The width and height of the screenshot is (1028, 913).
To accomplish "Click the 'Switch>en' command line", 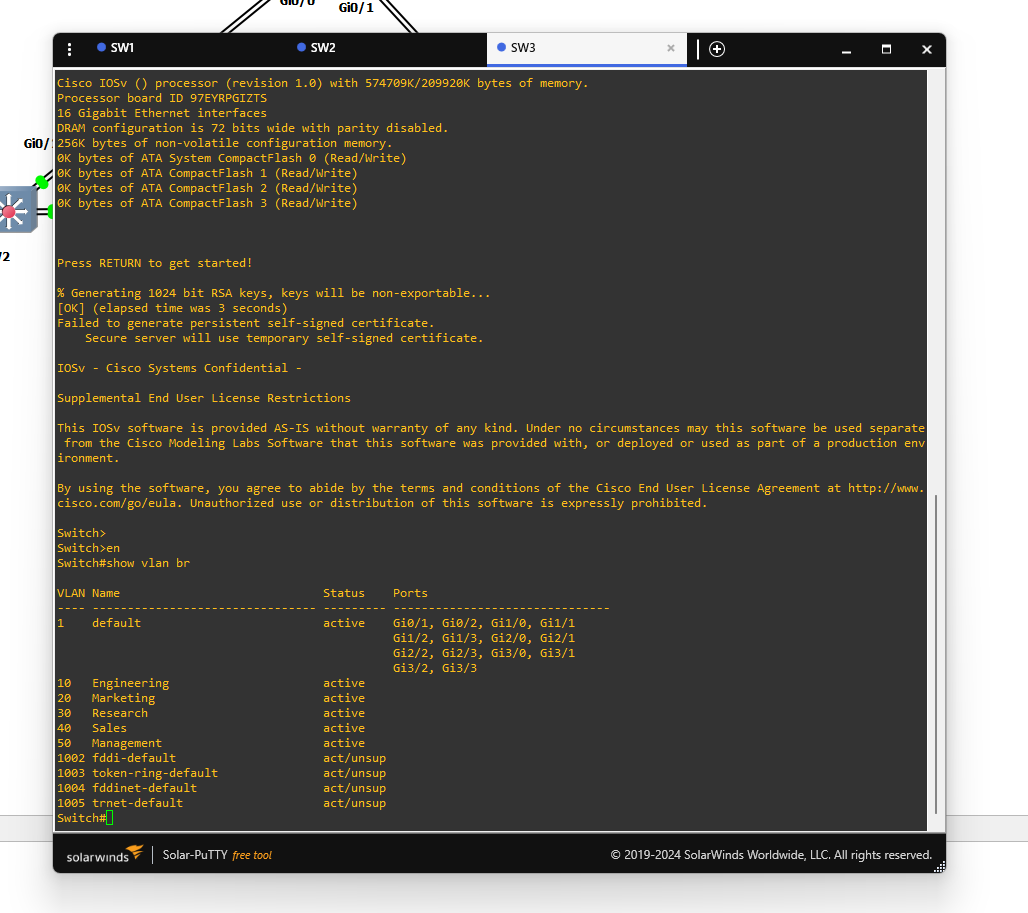I will [x=89, y=548].
